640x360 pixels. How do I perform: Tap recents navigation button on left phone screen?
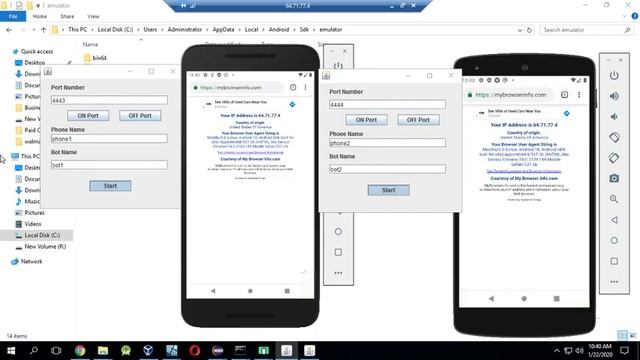[x=287, y=291]
